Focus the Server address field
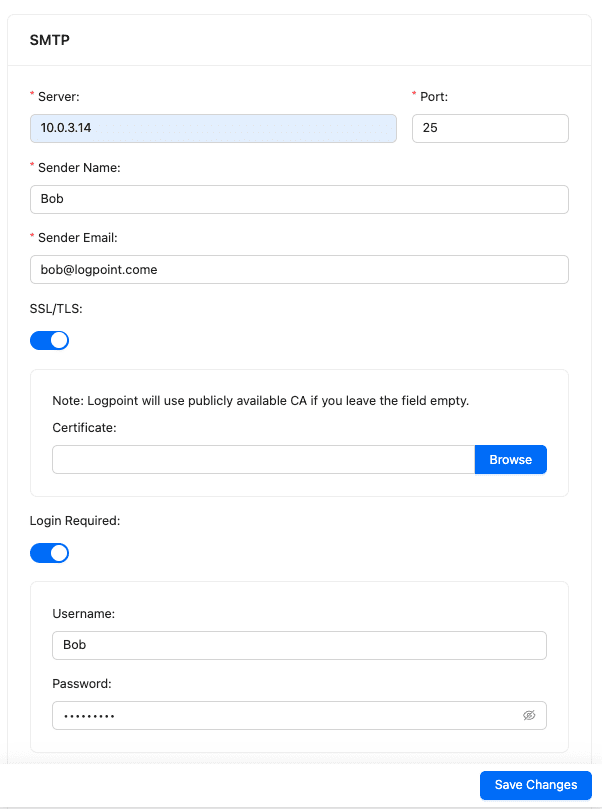 pos(213,128)
